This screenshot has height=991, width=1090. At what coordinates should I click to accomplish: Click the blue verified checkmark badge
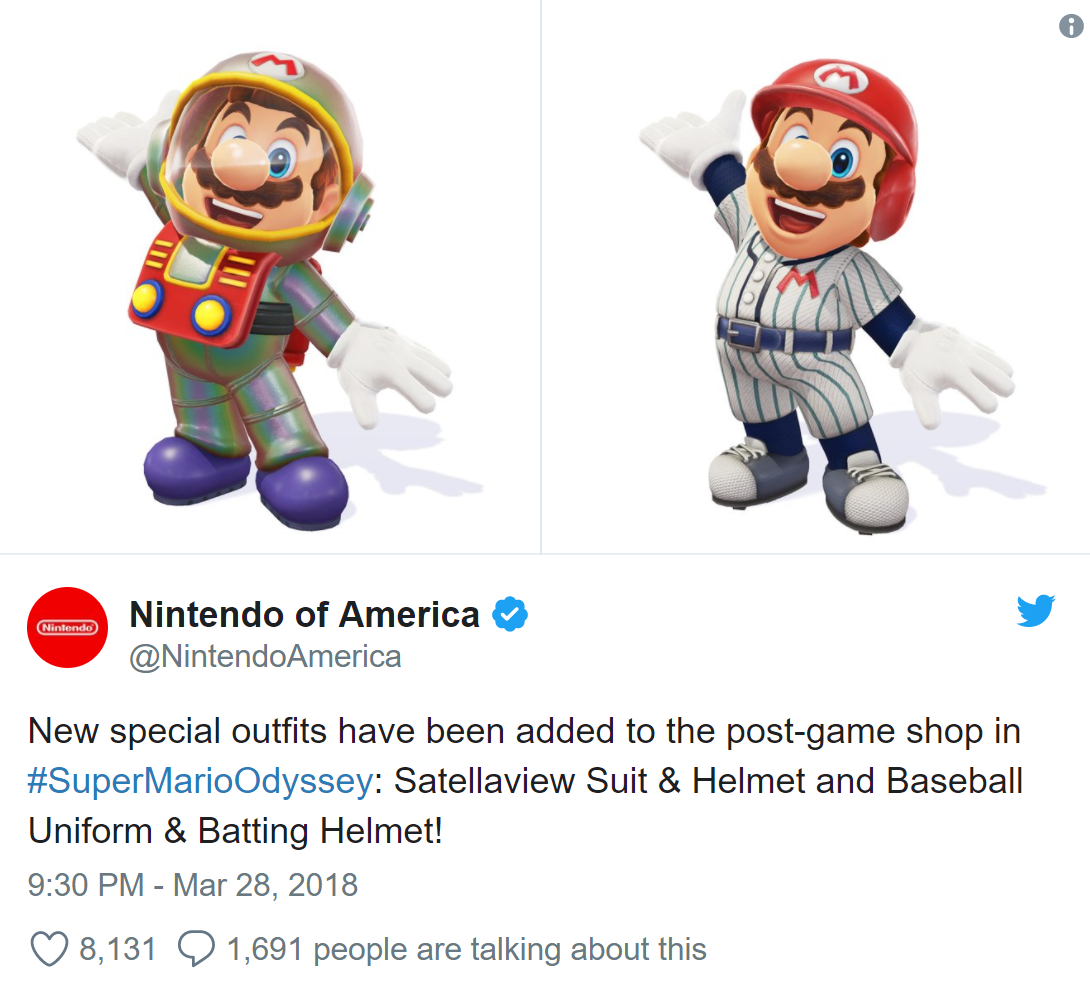pyautogui.click(x=510, y=614)
